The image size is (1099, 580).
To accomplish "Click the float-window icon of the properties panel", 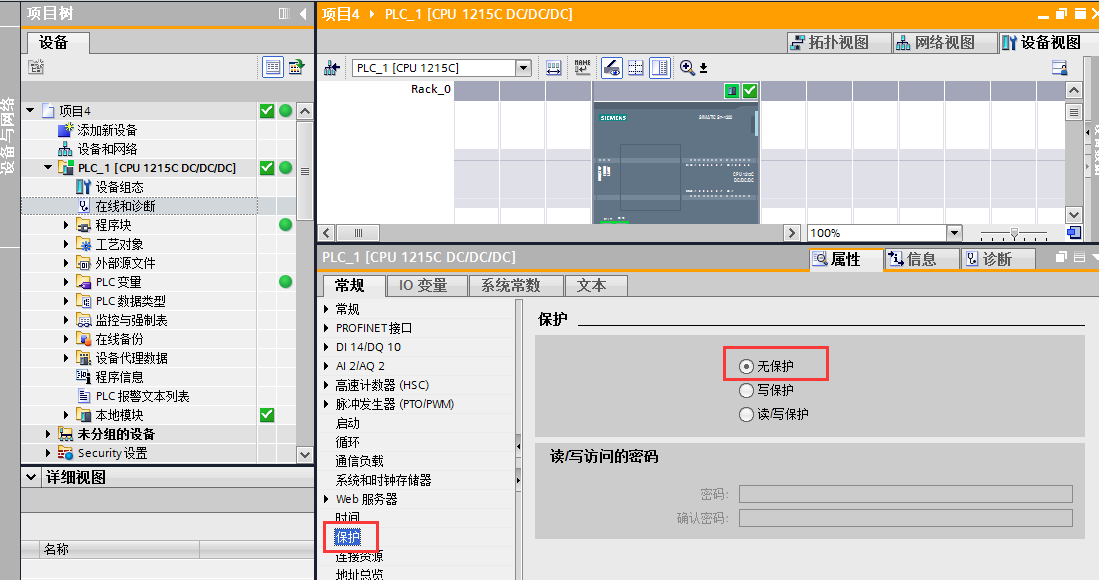I will [x=1061, y=257].
